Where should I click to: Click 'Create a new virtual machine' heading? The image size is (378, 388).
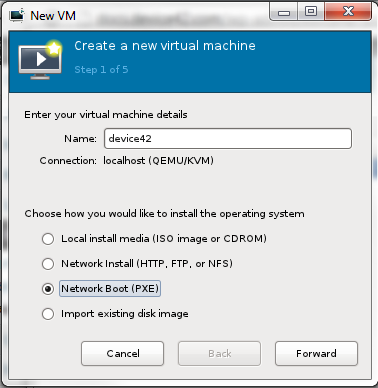click(165, 46)
